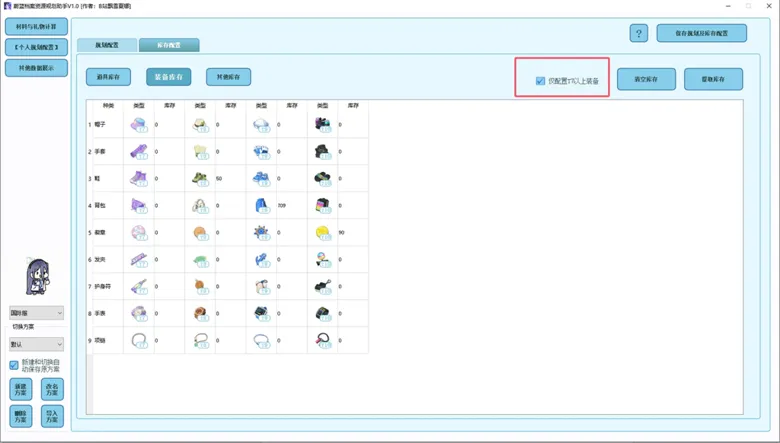Click the 帽子 row label
Viewport: 780px width, 443px height.
(100, 124)
